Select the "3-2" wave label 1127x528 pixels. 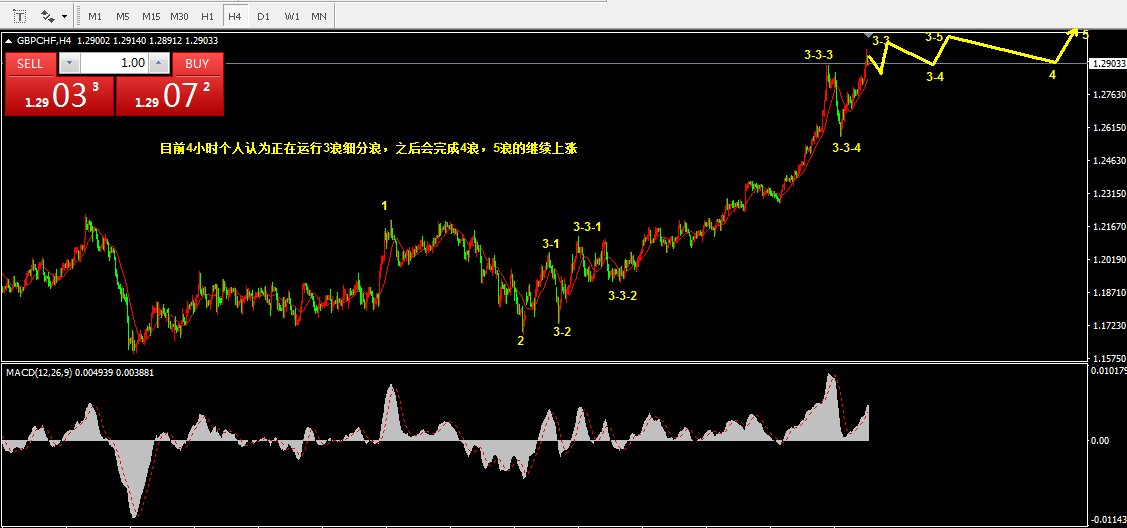(562, 331)
